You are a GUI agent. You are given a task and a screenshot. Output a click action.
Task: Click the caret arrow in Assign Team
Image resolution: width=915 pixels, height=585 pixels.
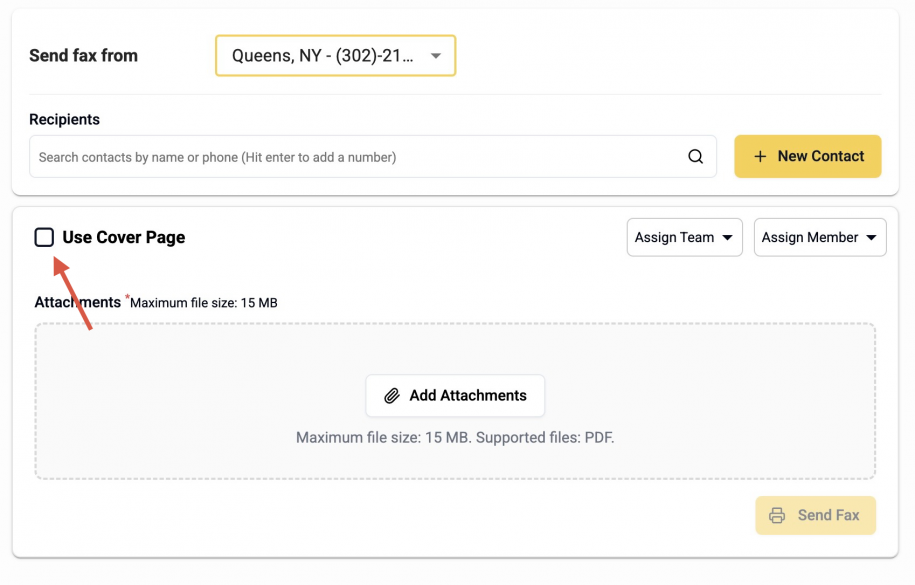coord(727,238)
